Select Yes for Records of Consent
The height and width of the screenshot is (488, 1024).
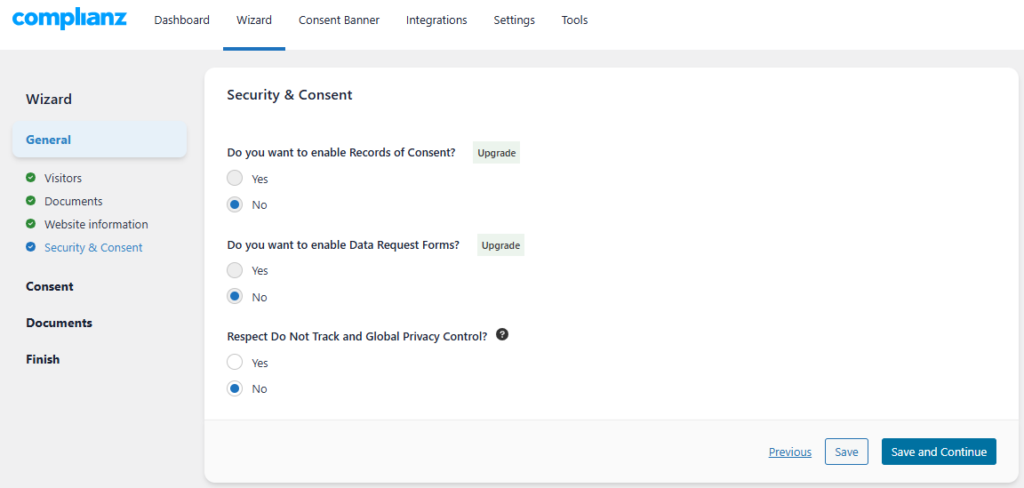(234, 178)
